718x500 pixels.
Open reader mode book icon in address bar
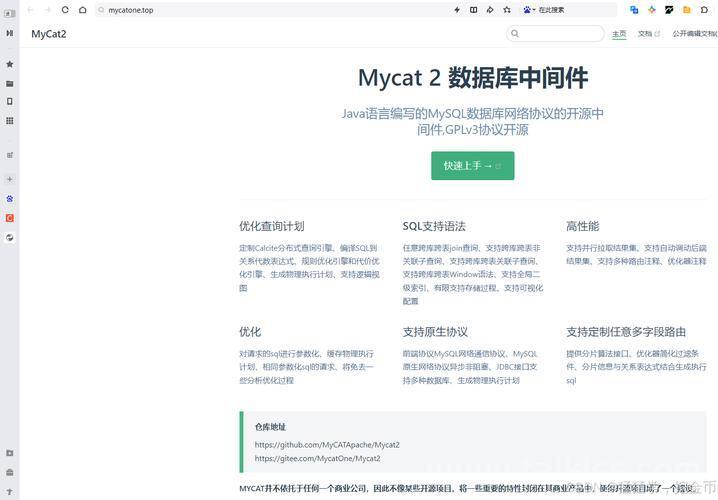coord(473,10)
